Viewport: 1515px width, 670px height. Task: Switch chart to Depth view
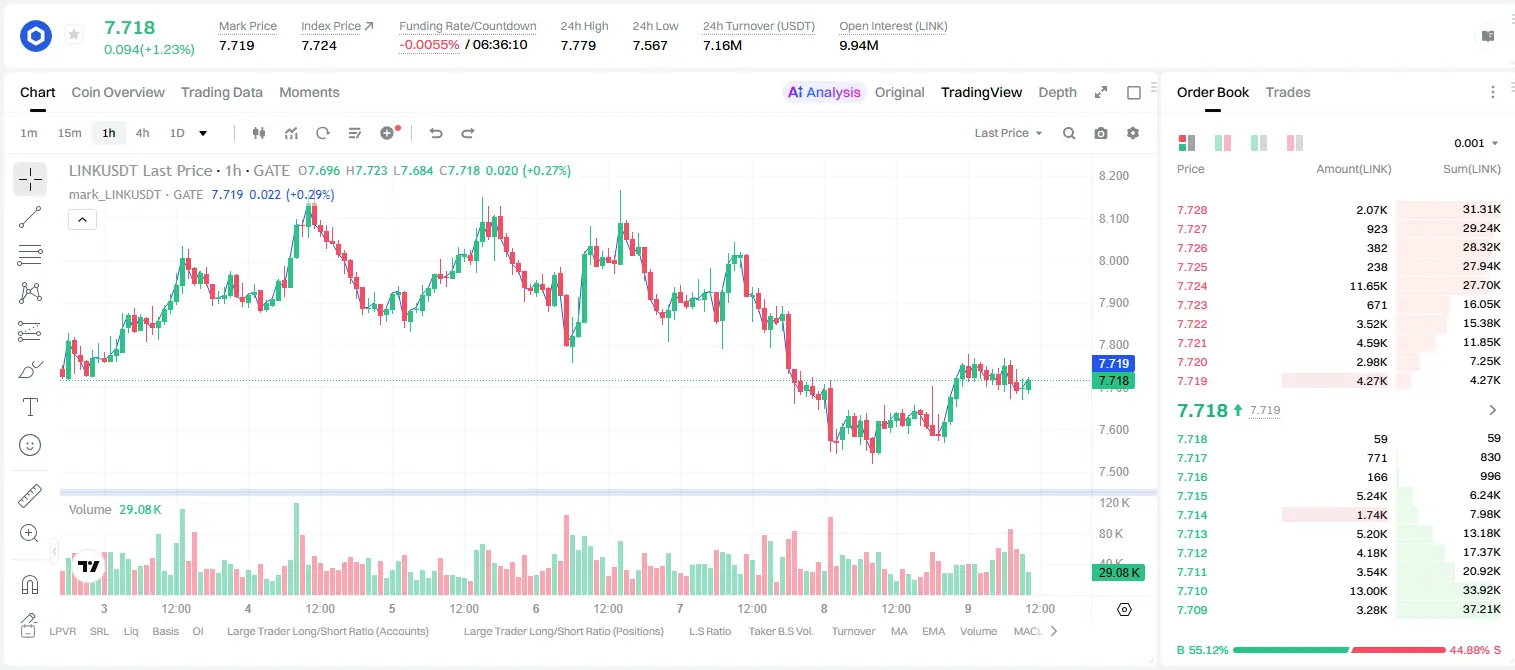coord(1057,92)
